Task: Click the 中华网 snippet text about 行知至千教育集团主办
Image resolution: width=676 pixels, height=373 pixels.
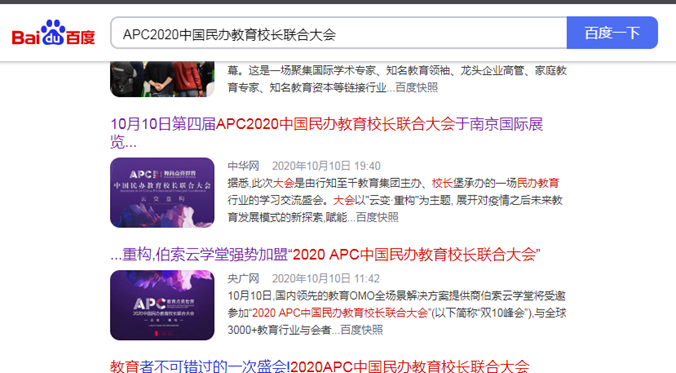Action: tap(395, 200)
